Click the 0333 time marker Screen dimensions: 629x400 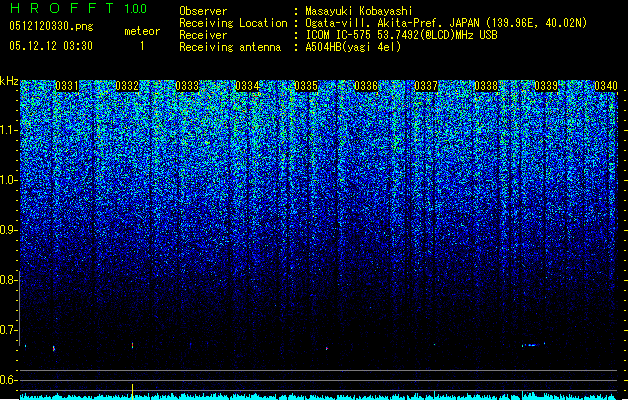click(187, 86)
